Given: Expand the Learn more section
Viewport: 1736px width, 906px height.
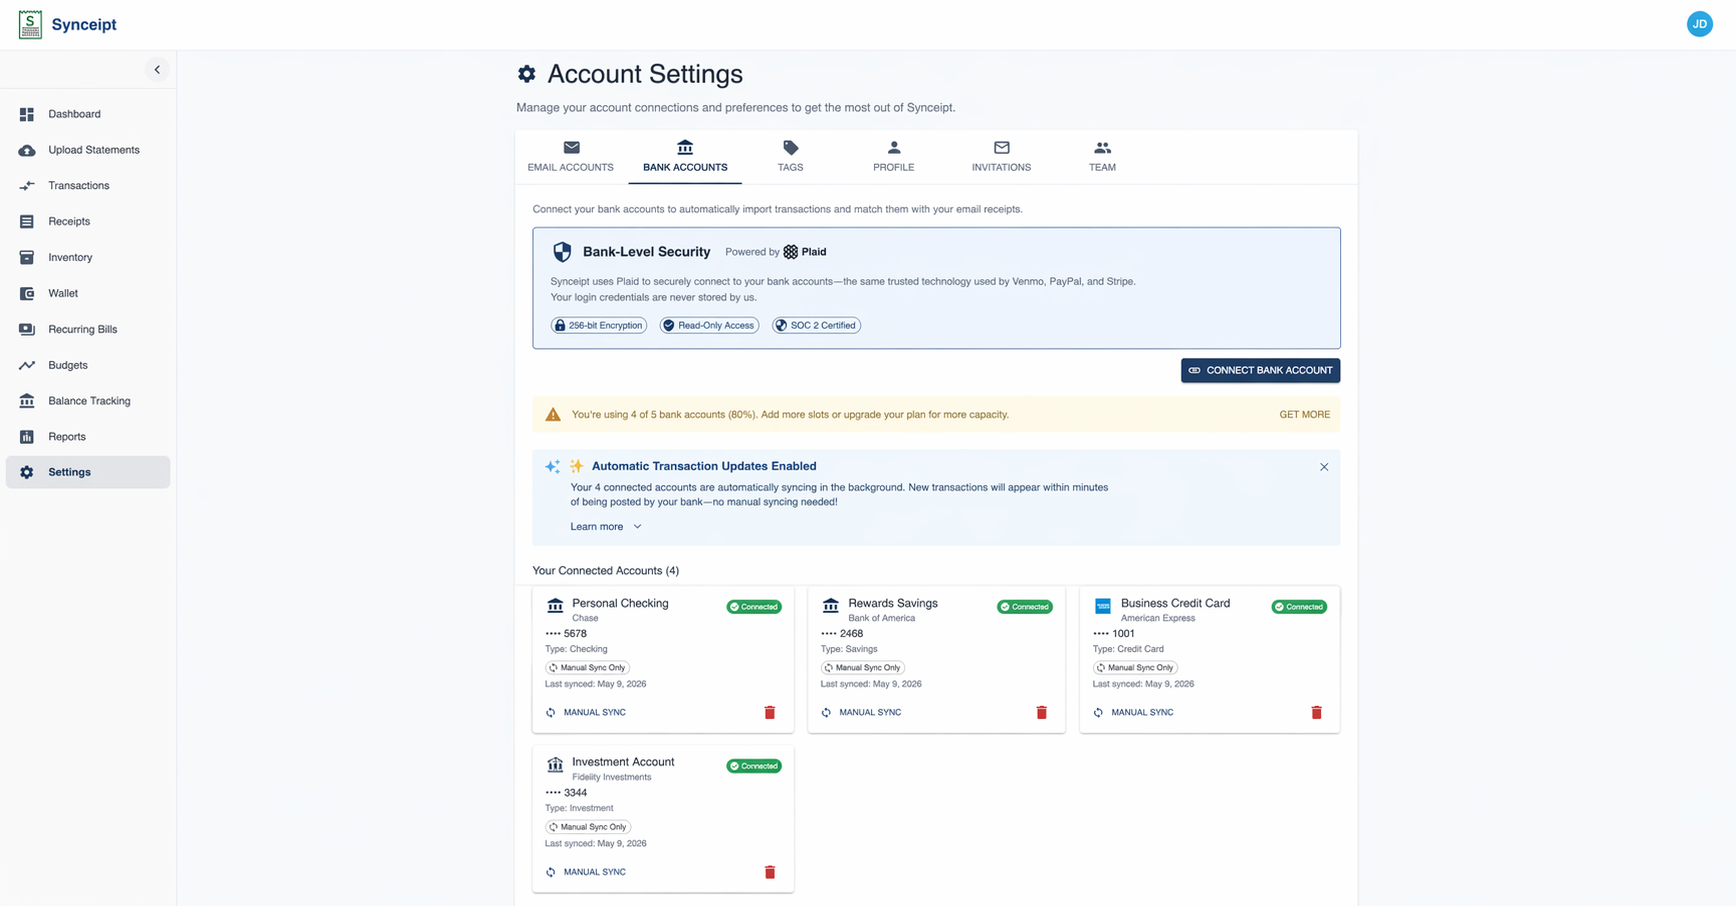Looking at the screenshot, I should point(605,526).
